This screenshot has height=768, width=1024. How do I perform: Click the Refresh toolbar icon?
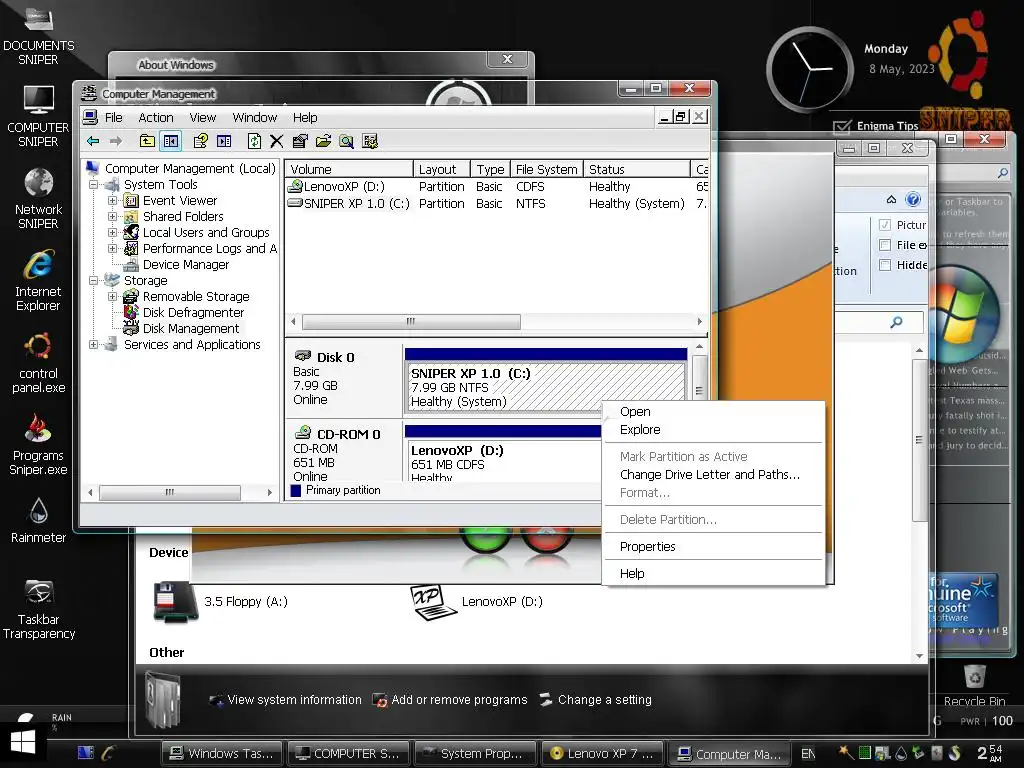click(254, 141)
